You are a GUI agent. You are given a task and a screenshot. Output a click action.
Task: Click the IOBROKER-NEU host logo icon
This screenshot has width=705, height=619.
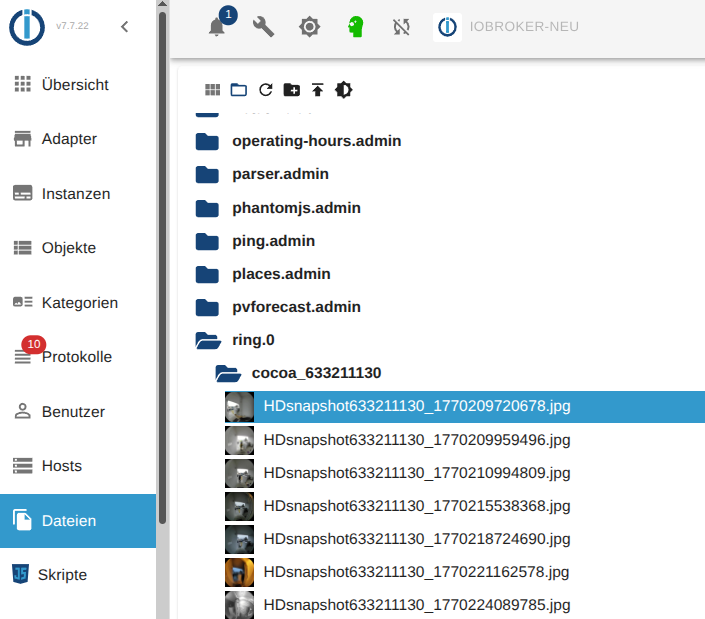(447, 27)
